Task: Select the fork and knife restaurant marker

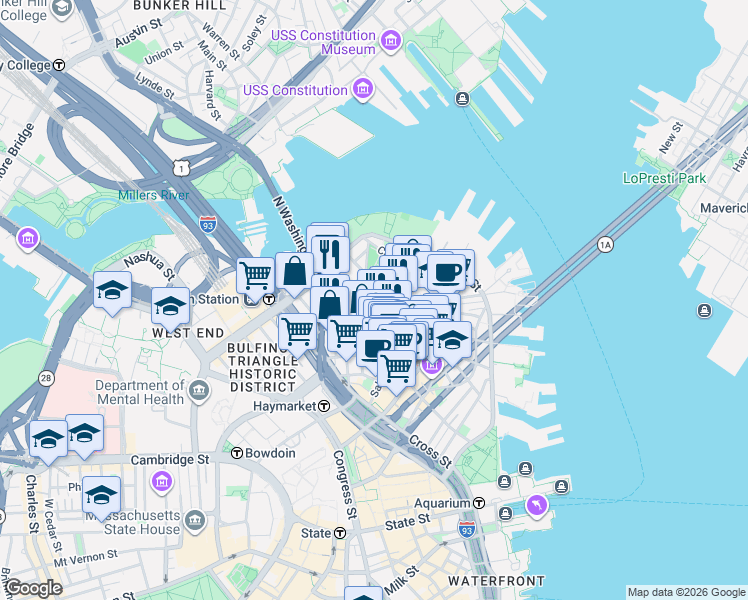Action: click(330, 254)
